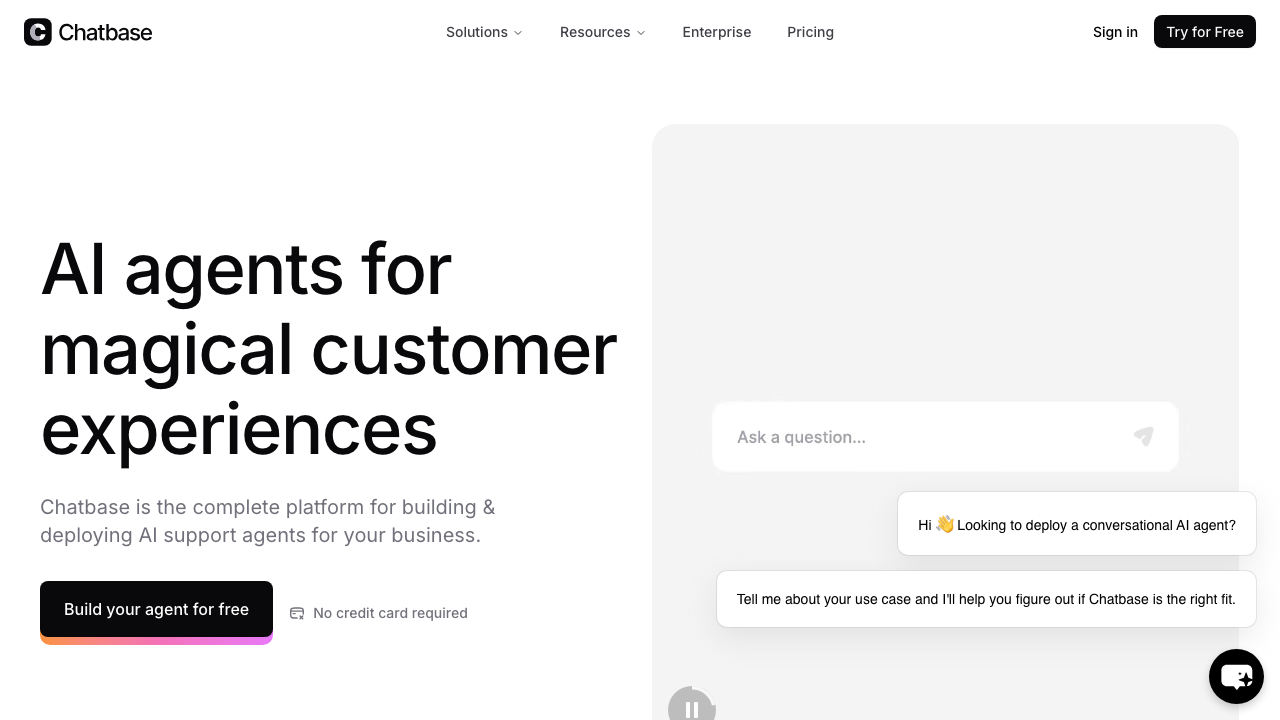Select Enterprise in the navigation
This screenshot has width=1280, height=720.
716,32
